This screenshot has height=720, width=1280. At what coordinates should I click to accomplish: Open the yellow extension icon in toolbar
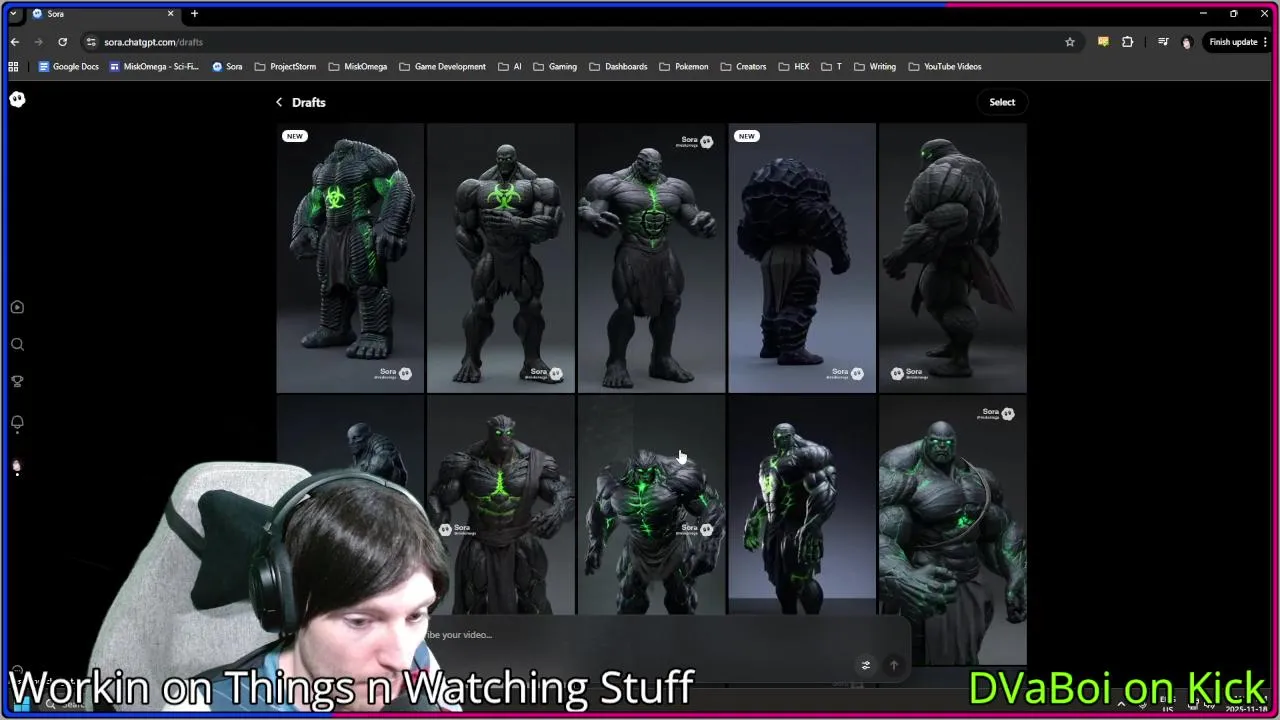[x=1103, y=42]
